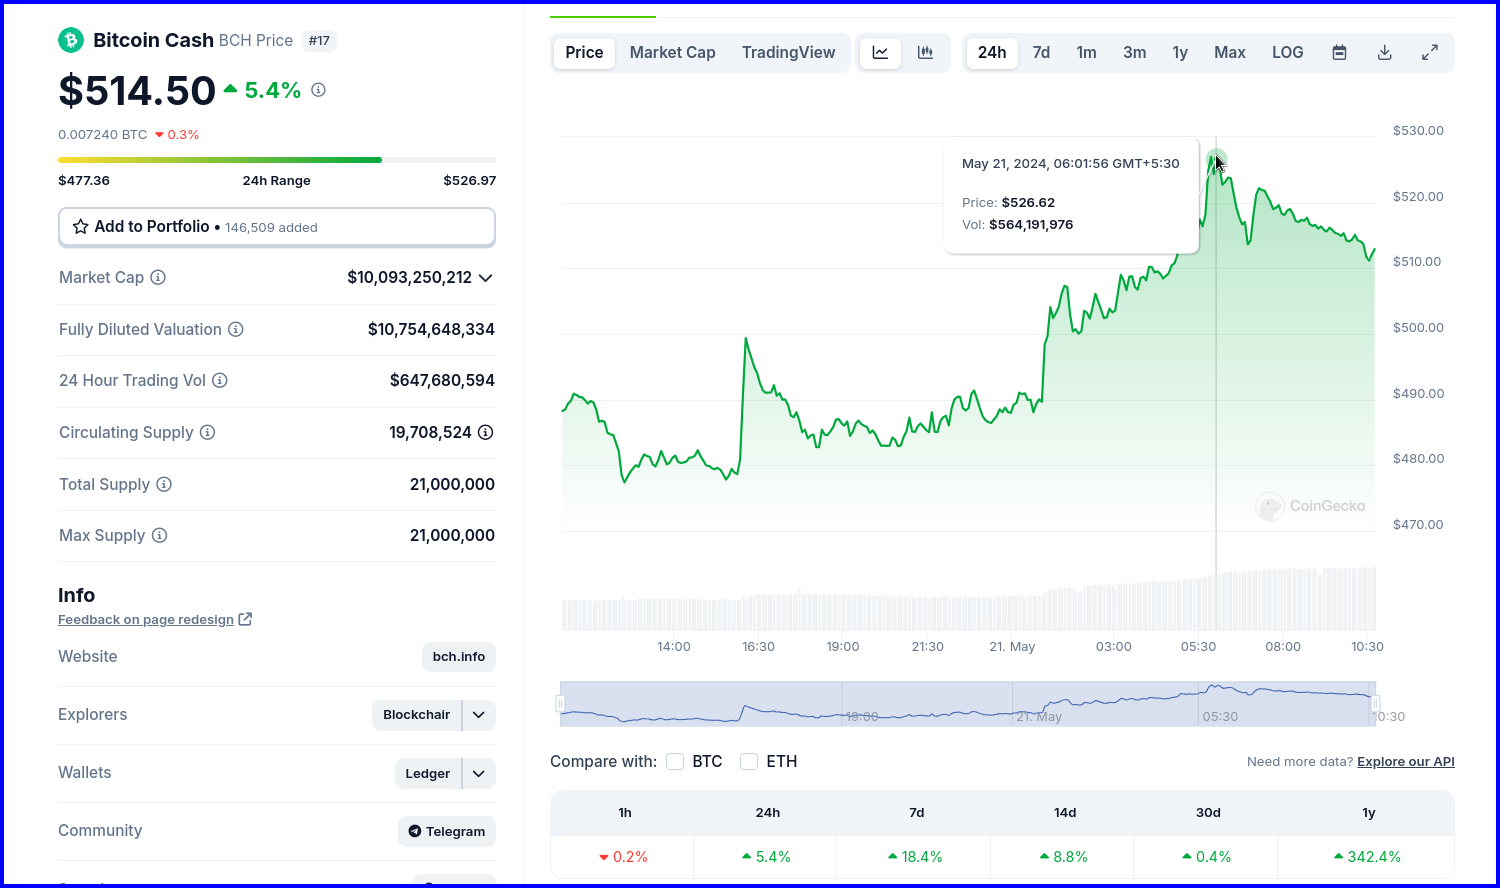
Task: Download chart data icon
Action: click(x=1385, y=53)
